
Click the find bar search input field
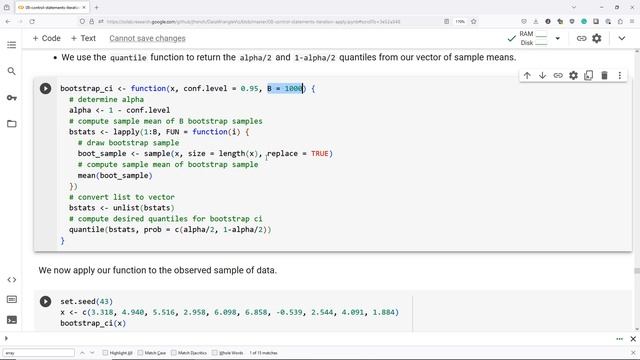tap(39, 353)
